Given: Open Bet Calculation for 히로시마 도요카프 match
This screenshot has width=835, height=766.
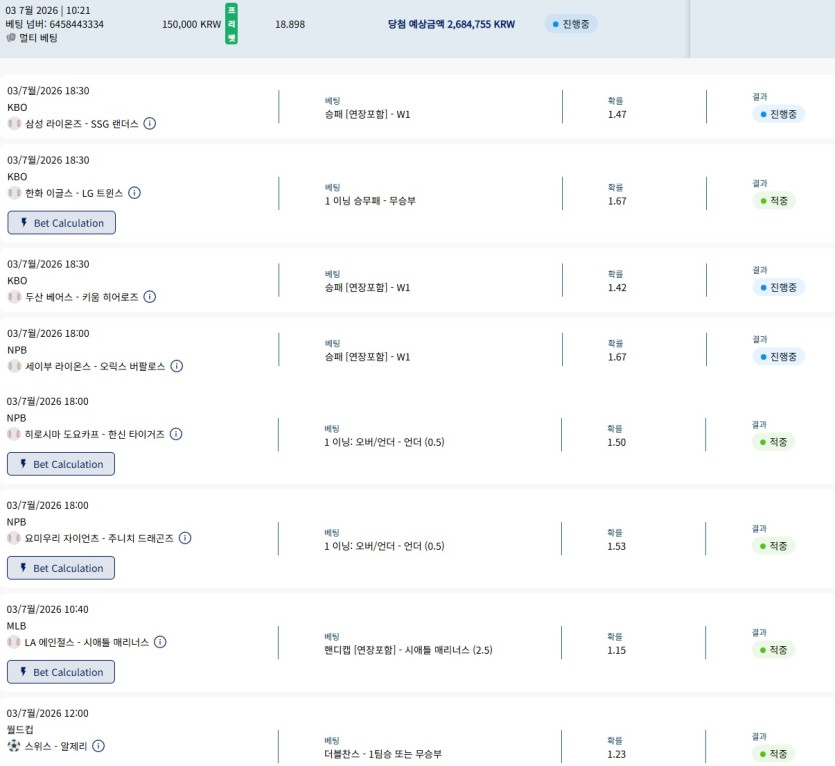Looking at the screenshot, I should [61, 464].
